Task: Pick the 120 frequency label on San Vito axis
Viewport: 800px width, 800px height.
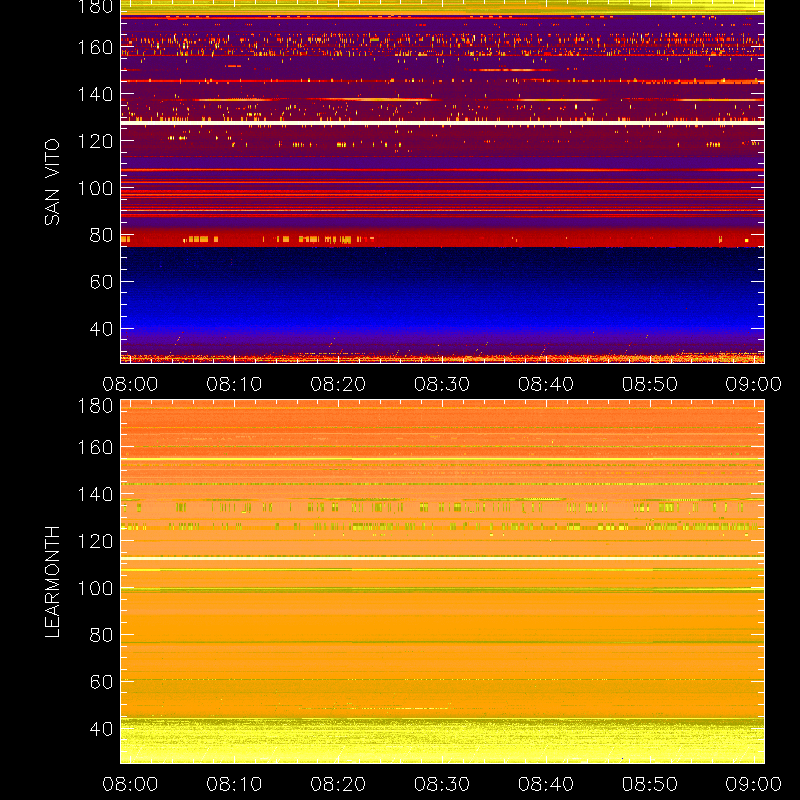Action: [95, 141]
